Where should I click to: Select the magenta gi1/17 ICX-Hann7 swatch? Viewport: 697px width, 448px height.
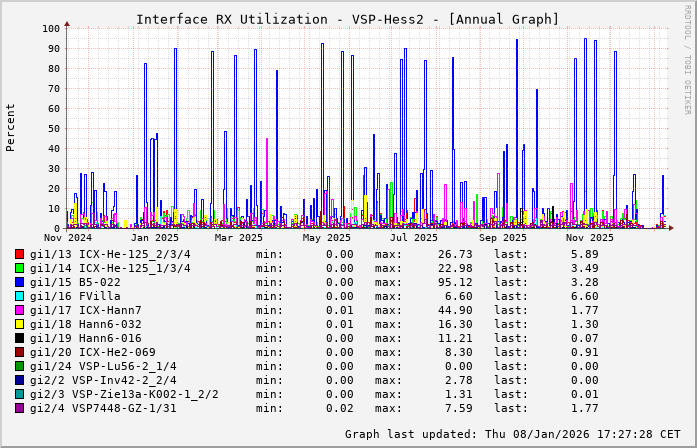[20, 310]
